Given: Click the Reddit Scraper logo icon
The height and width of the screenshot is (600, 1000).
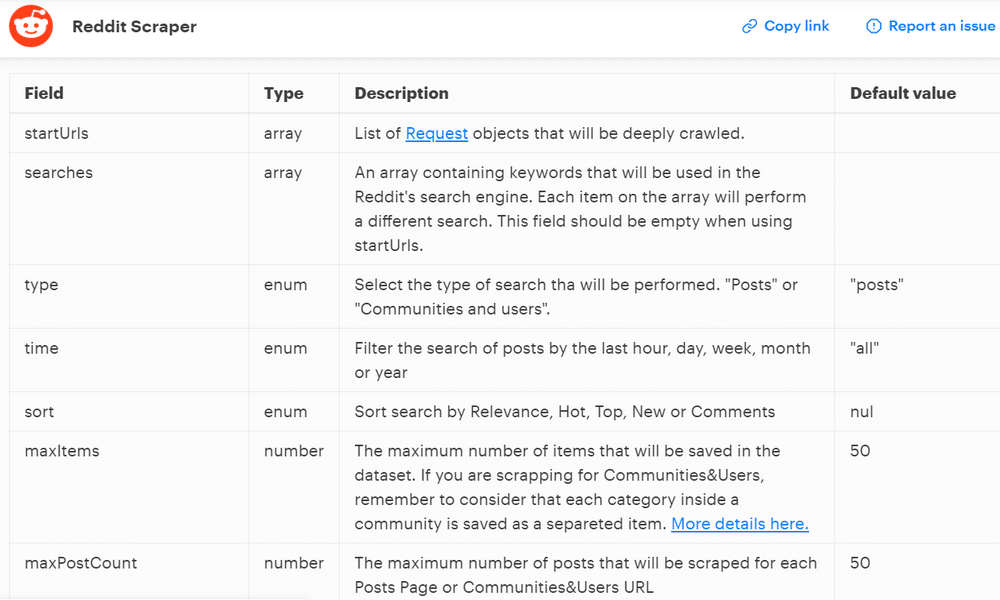Looking at the screenshot, I should [31, 26].
